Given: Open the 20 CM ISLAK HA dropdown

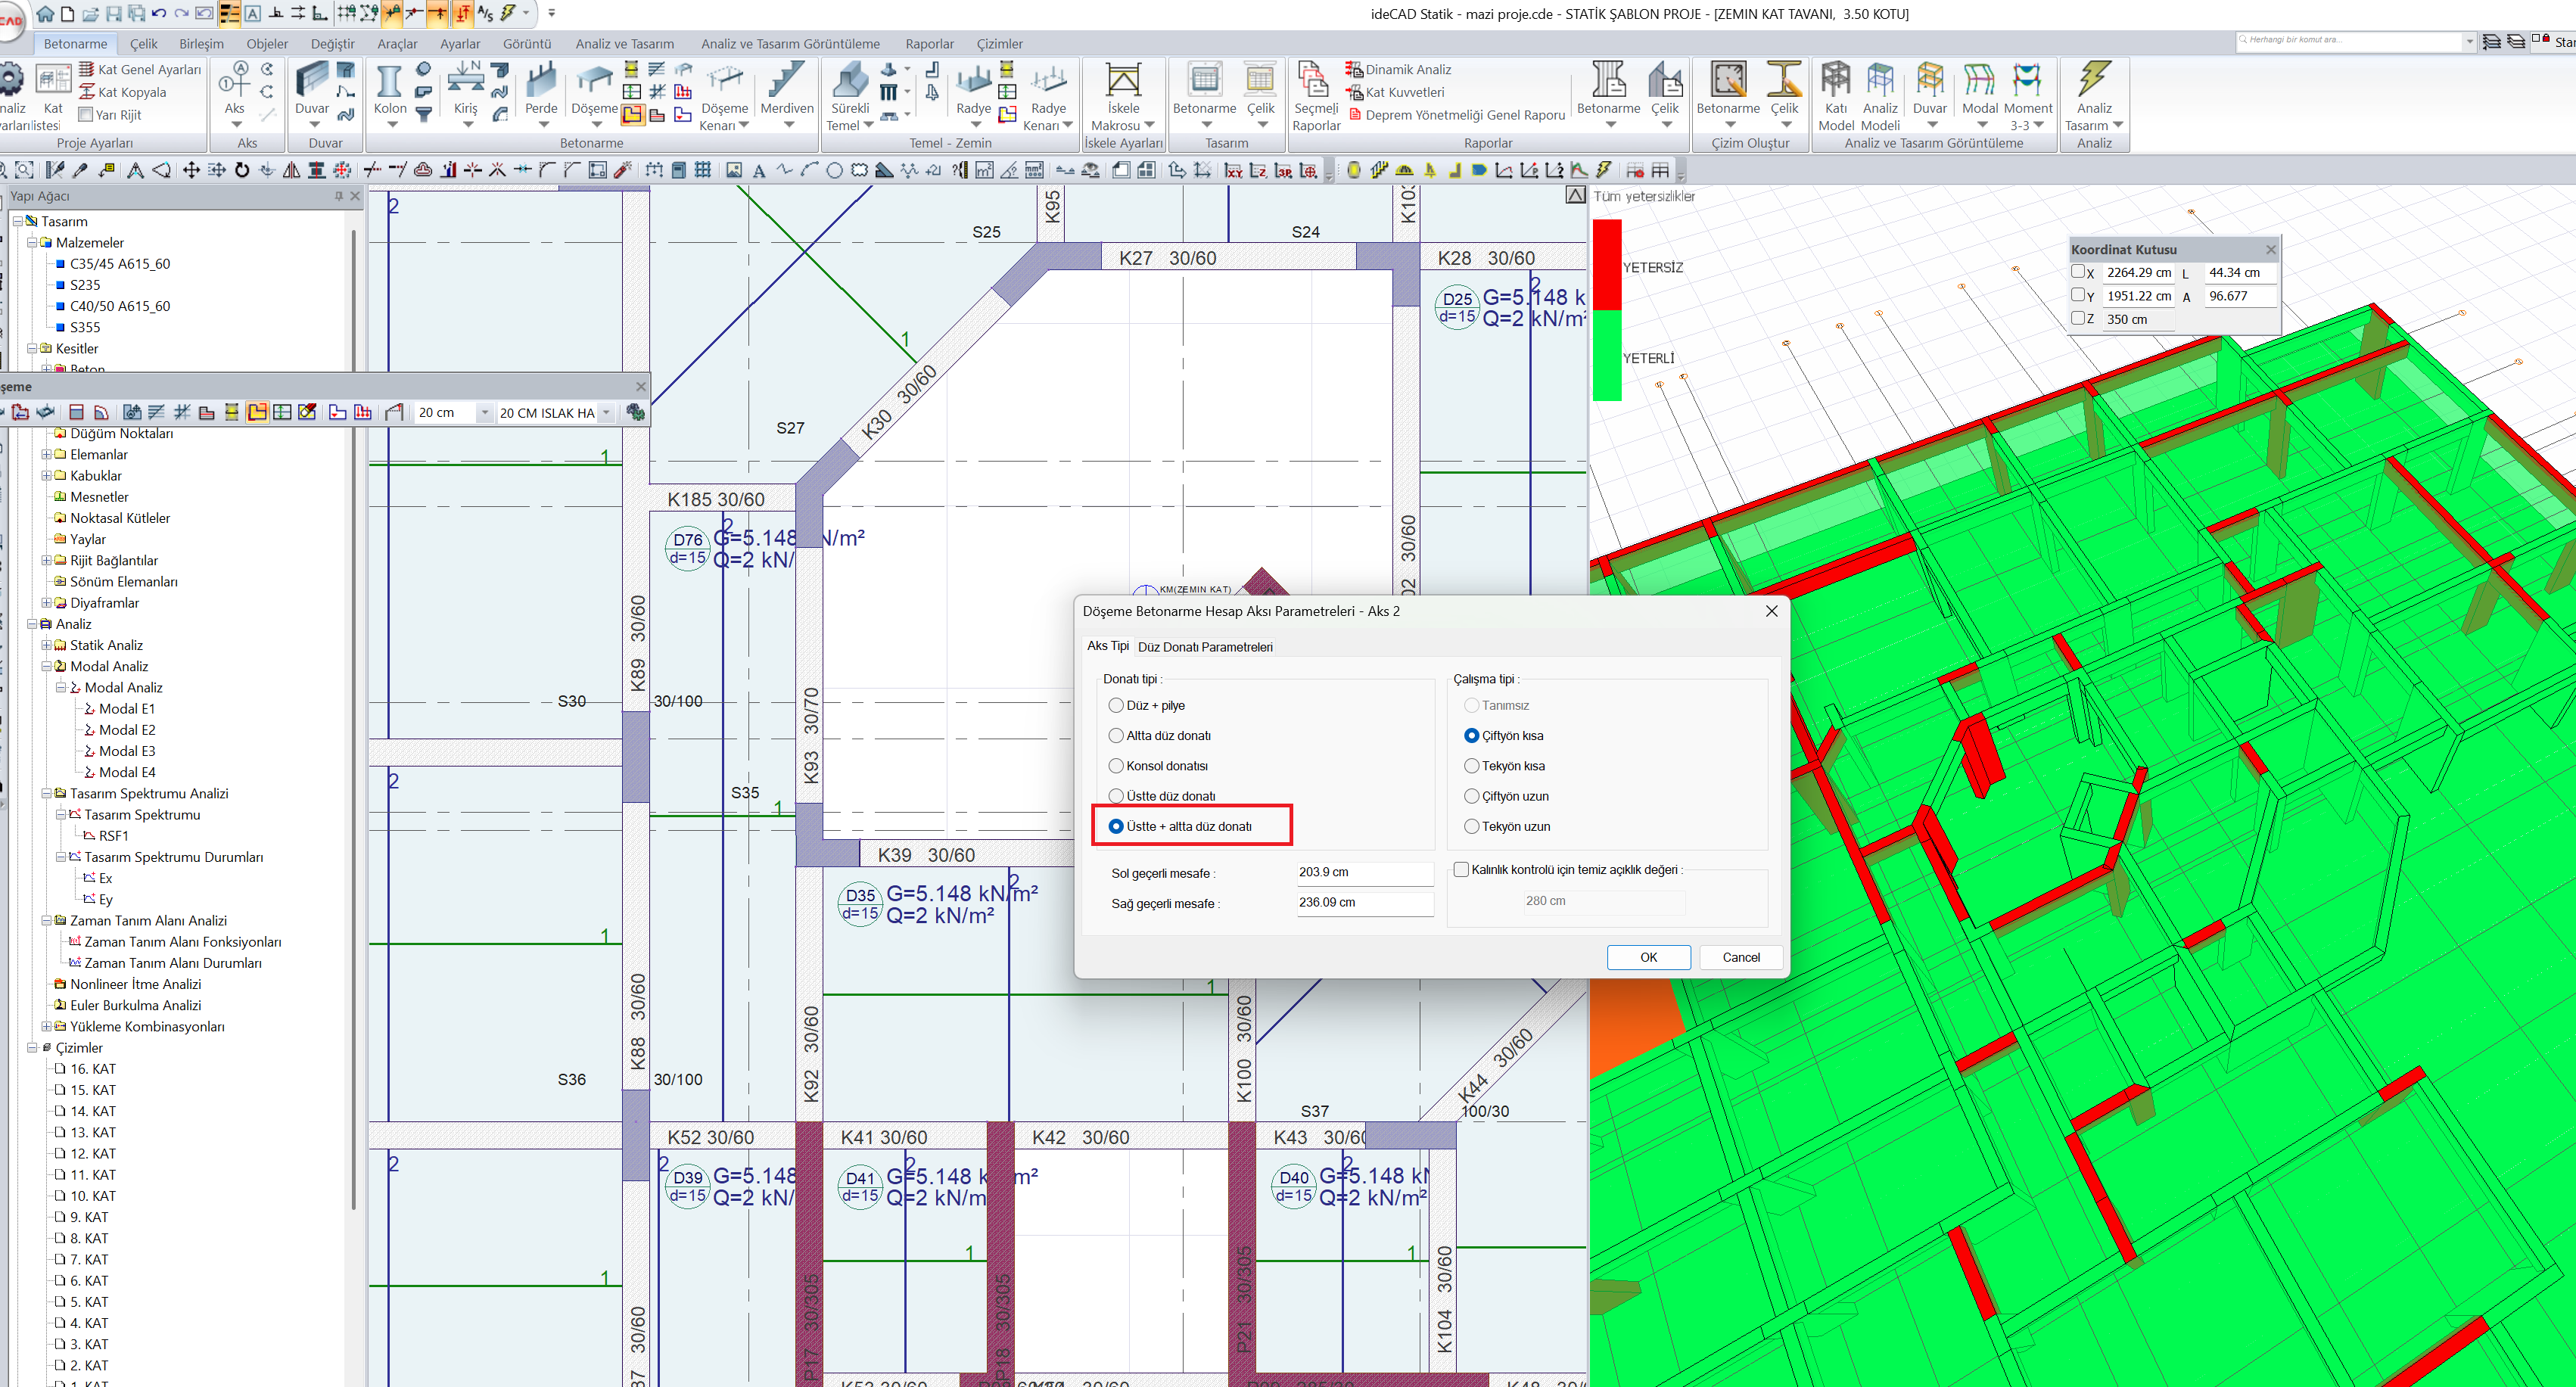Looking at the screenshot, I should [x=606, y=412].
